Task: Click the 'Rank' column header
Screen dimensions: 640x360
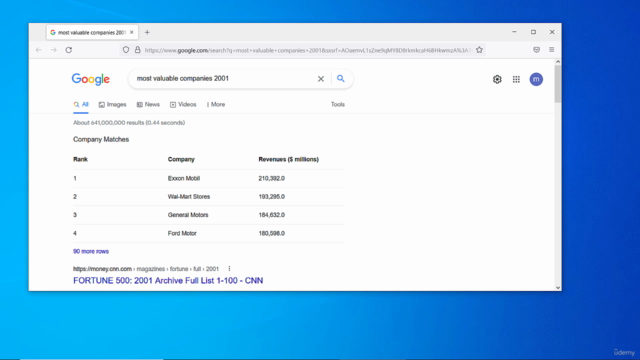Action: point(80,159)
